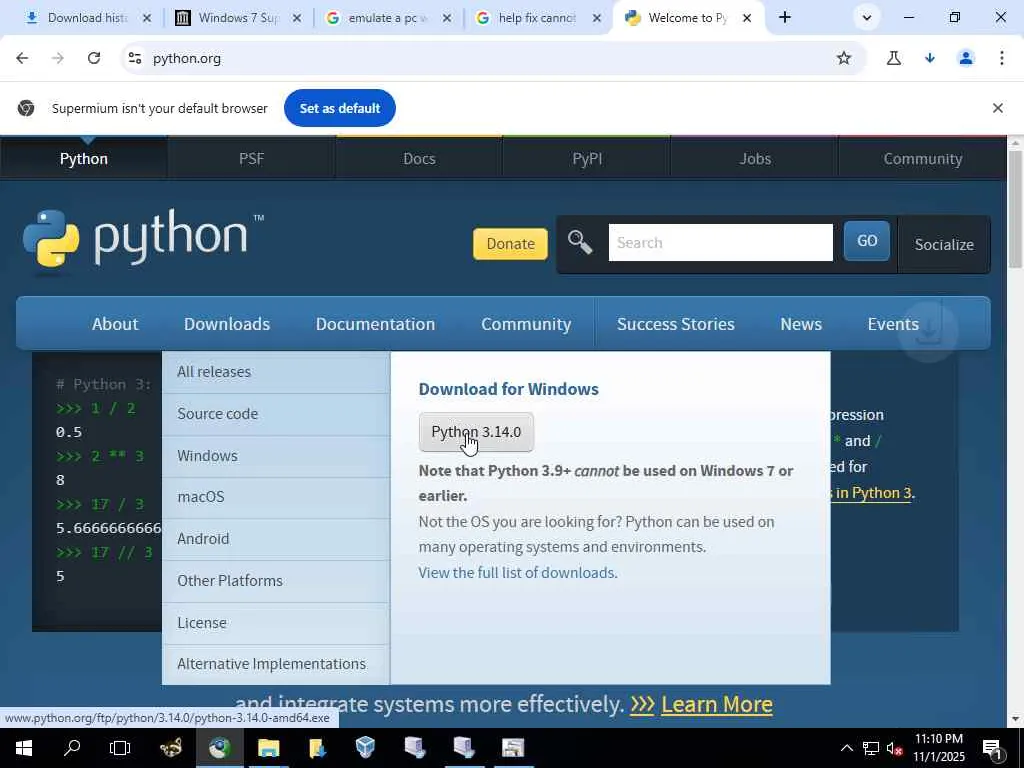The image size is (1024, 768).
Task: Open the Community top bar item
Action: click(923, 159)
